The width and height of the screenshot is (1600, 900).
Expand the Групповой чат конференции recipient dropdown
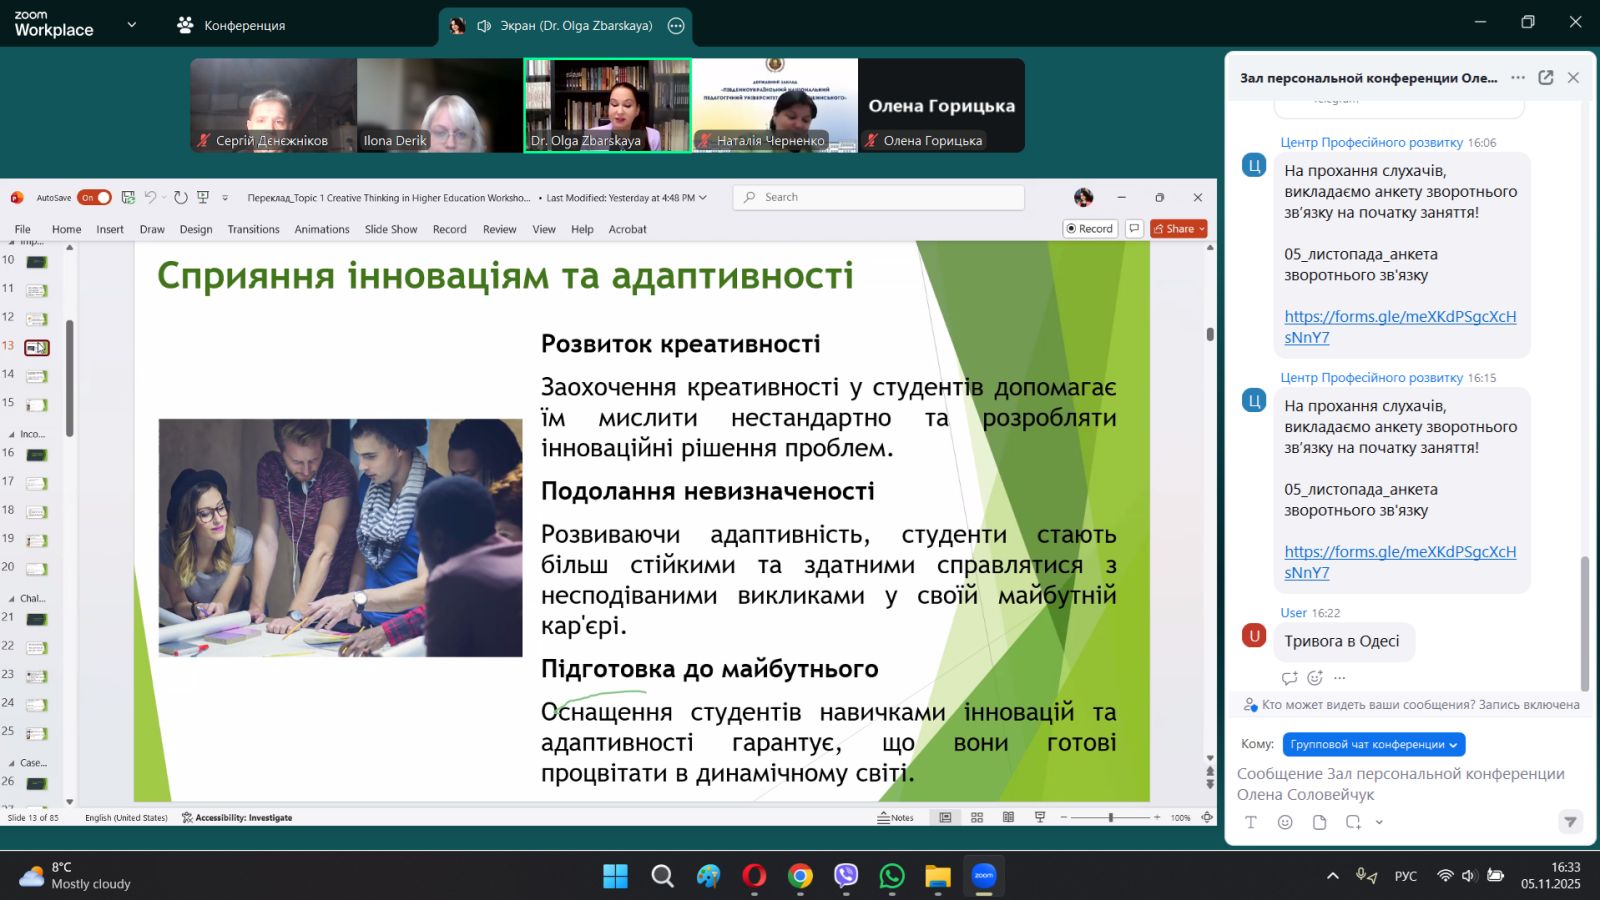point(1373,744)
